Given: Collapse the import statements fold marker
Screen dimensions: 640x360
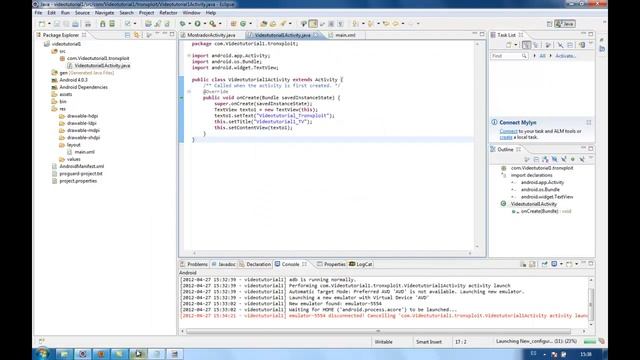Looking at the screenshot, I should [189, 56].
